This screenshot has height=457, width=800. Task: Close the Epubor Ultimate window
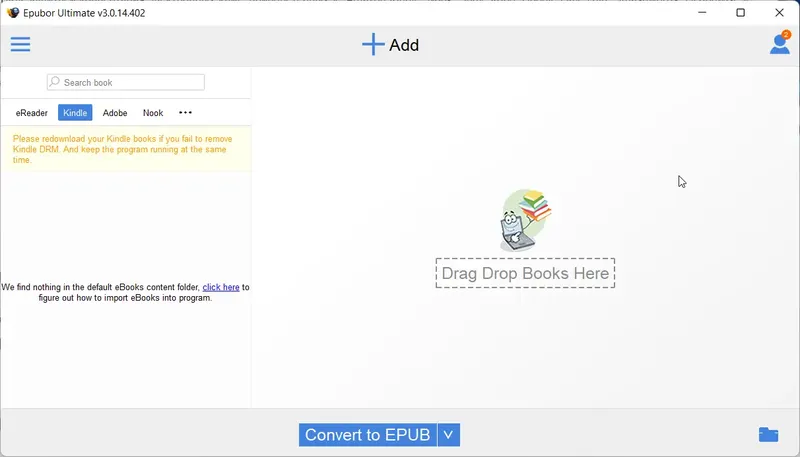click(x=779, y=12)
